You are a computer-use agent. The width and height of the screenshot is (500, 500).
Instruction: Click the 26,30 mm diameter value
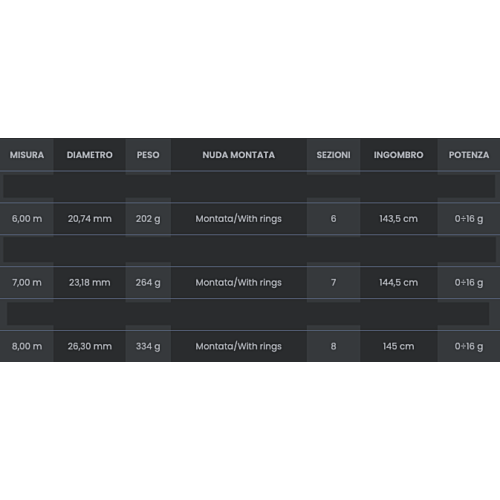point(90,346)
